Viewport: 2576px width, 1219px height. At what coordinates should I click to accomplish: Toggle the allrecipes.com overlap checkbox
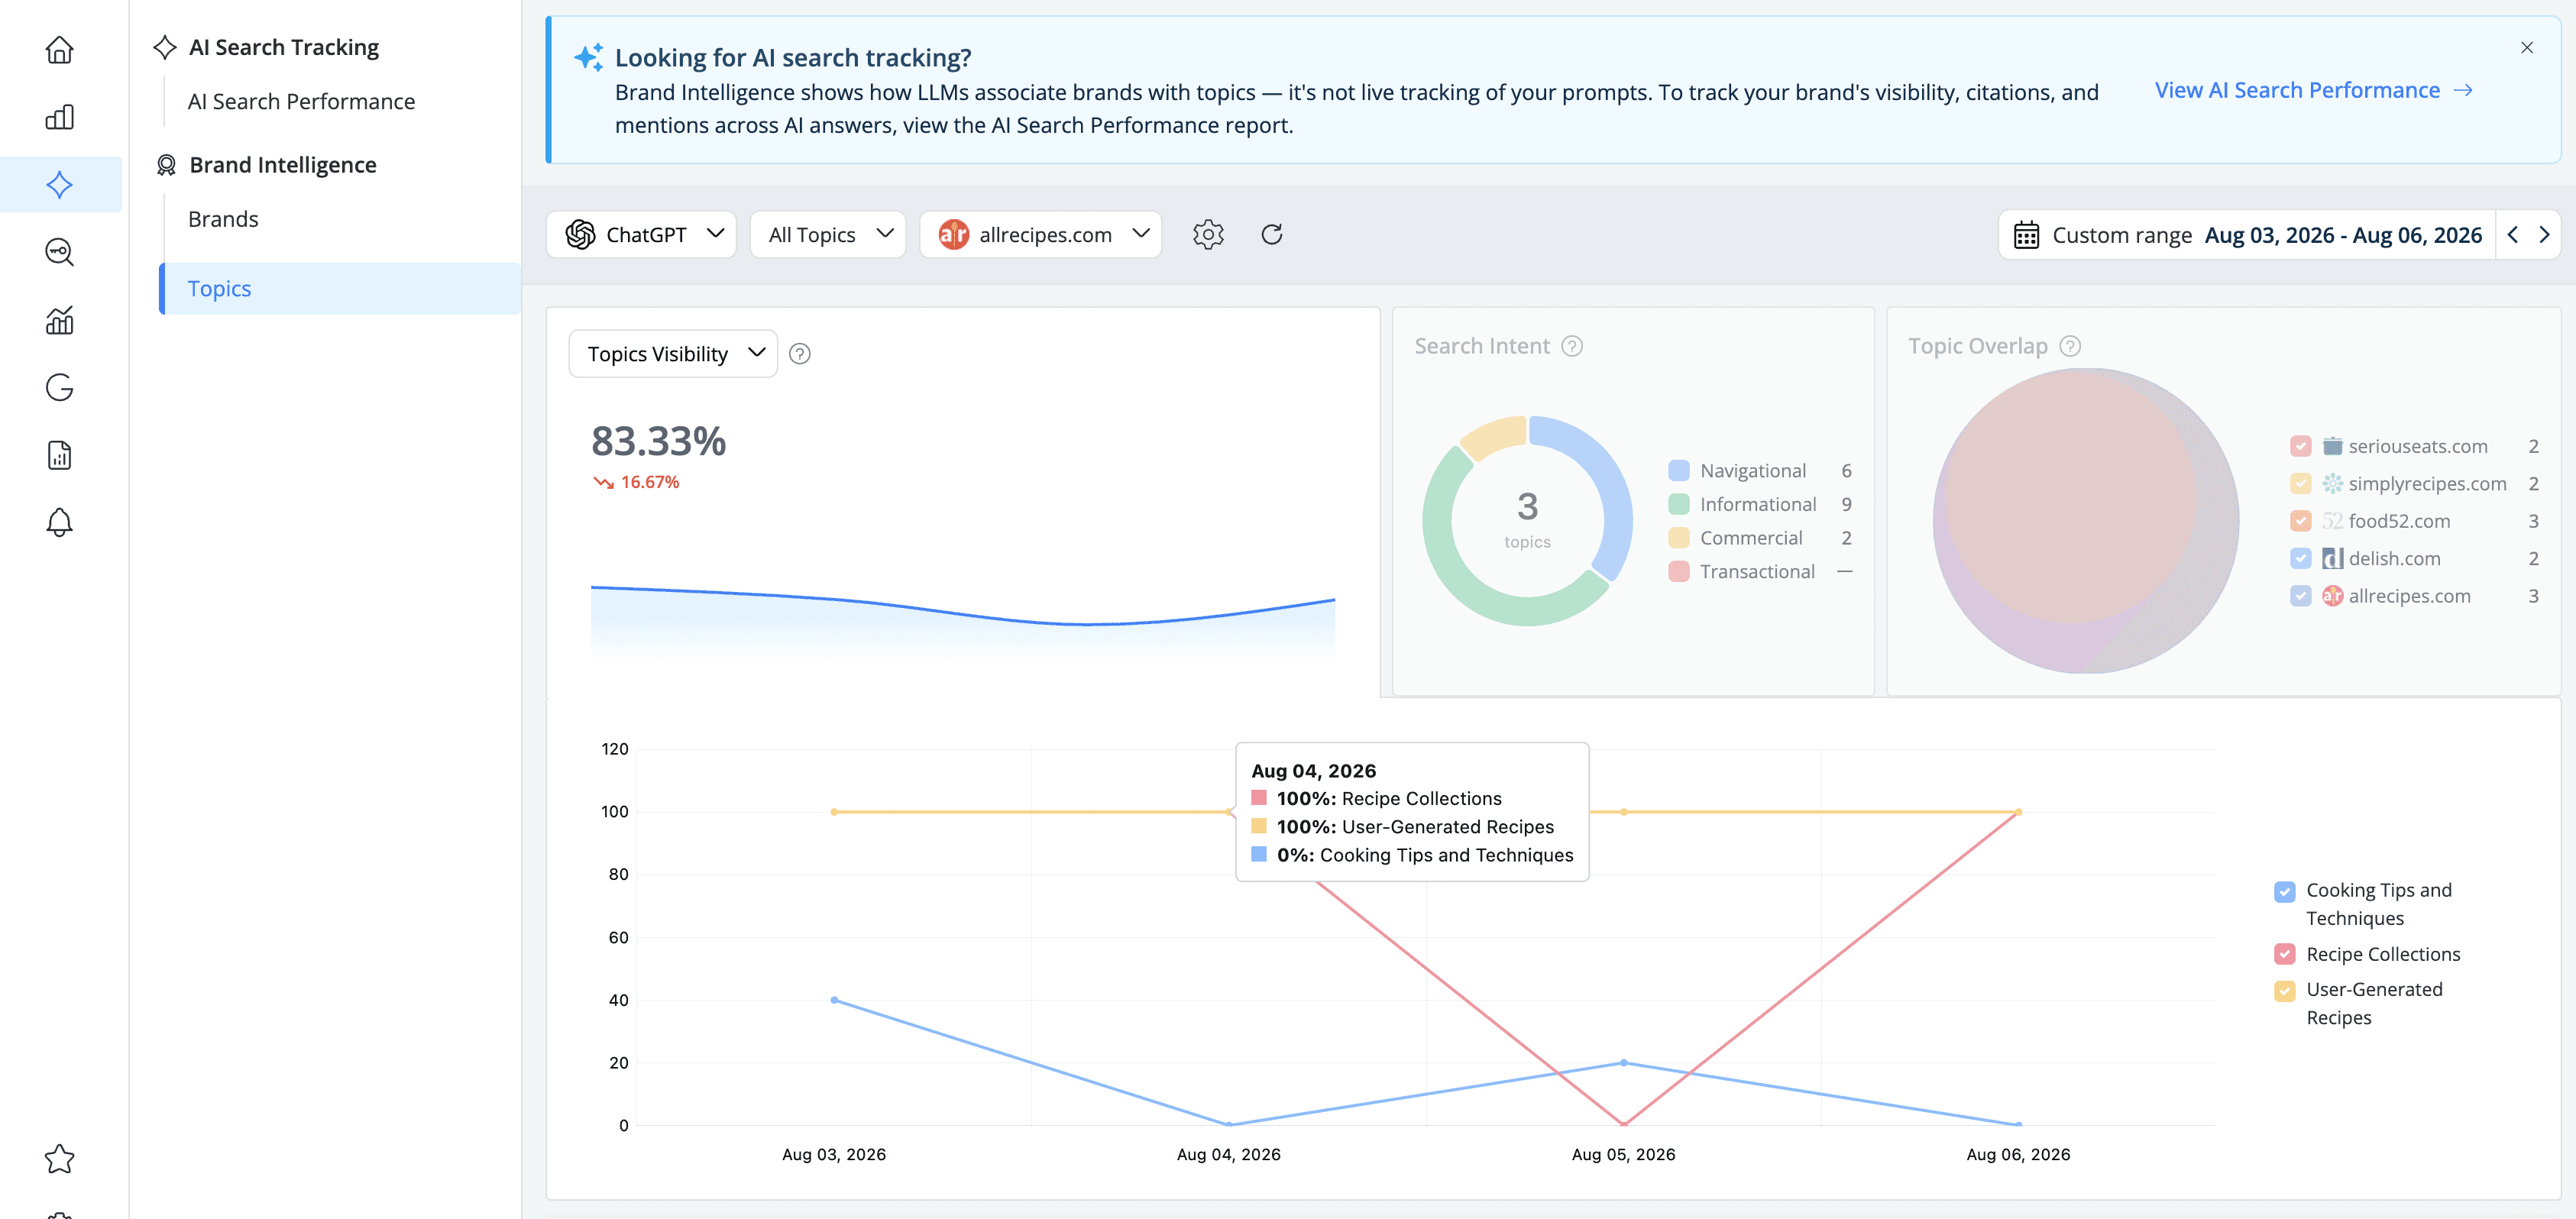pos(2301,596)
